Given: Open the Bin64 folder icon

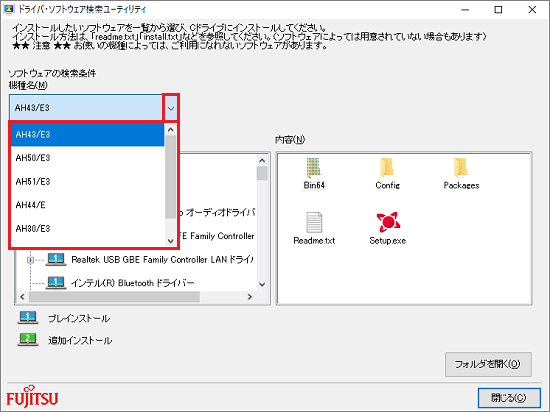Looking at the screenshot, I should coord(313,168).
